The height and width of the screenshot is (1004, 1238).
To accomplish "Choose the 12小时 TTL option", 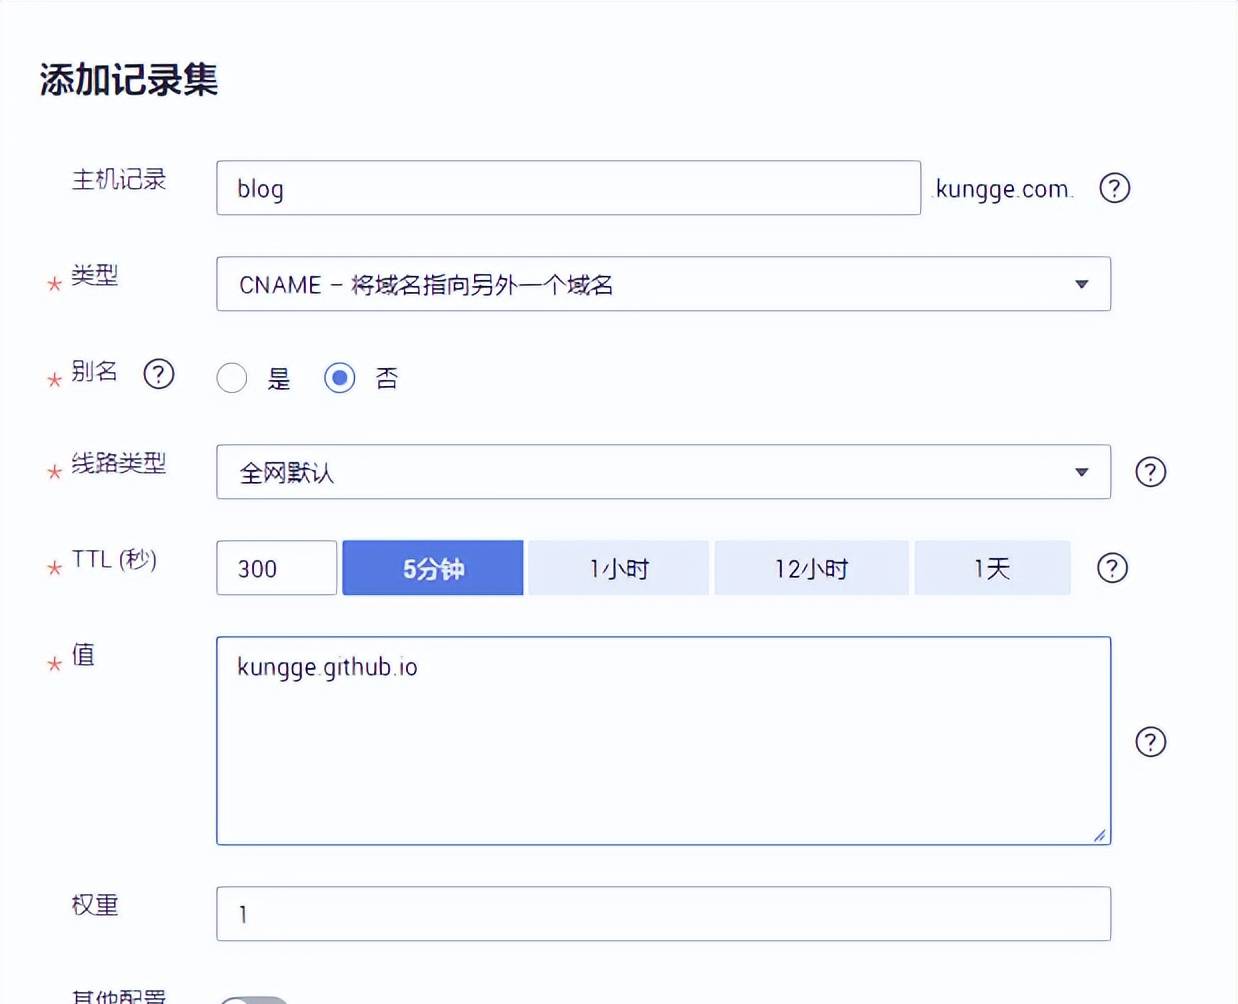I will [x=811, y=568].
